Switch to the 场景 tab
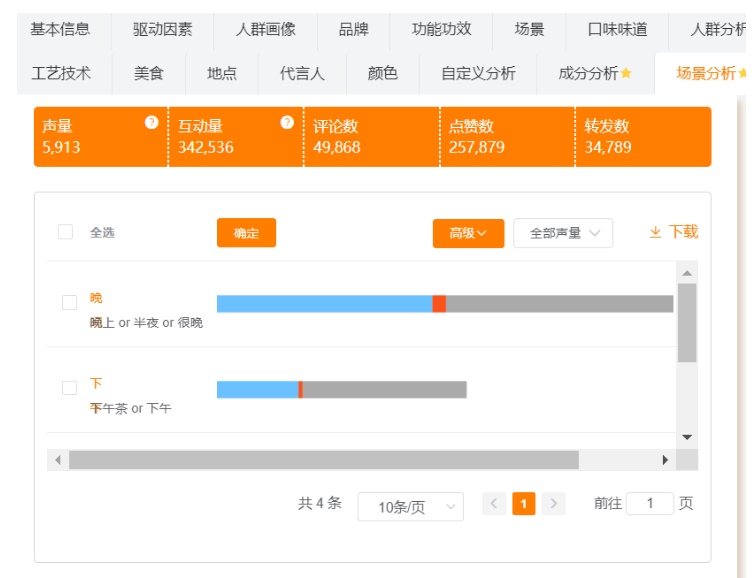The width and height of the screenshot is (755, 578). tap(529, 29)
